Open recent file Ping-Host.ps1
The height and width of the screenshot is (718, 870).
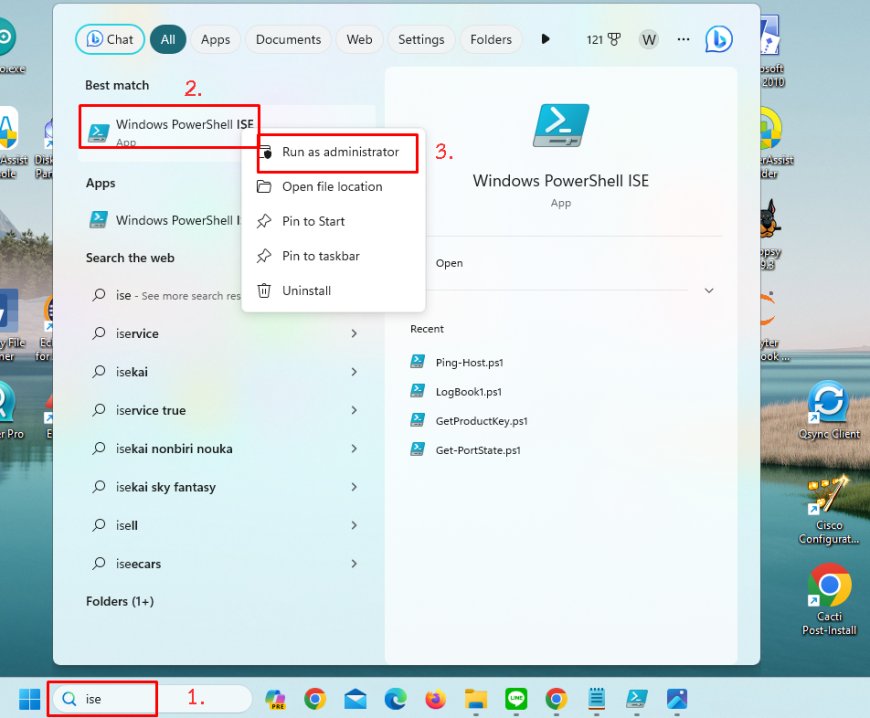pyautogui.click(x=469, y=363)
